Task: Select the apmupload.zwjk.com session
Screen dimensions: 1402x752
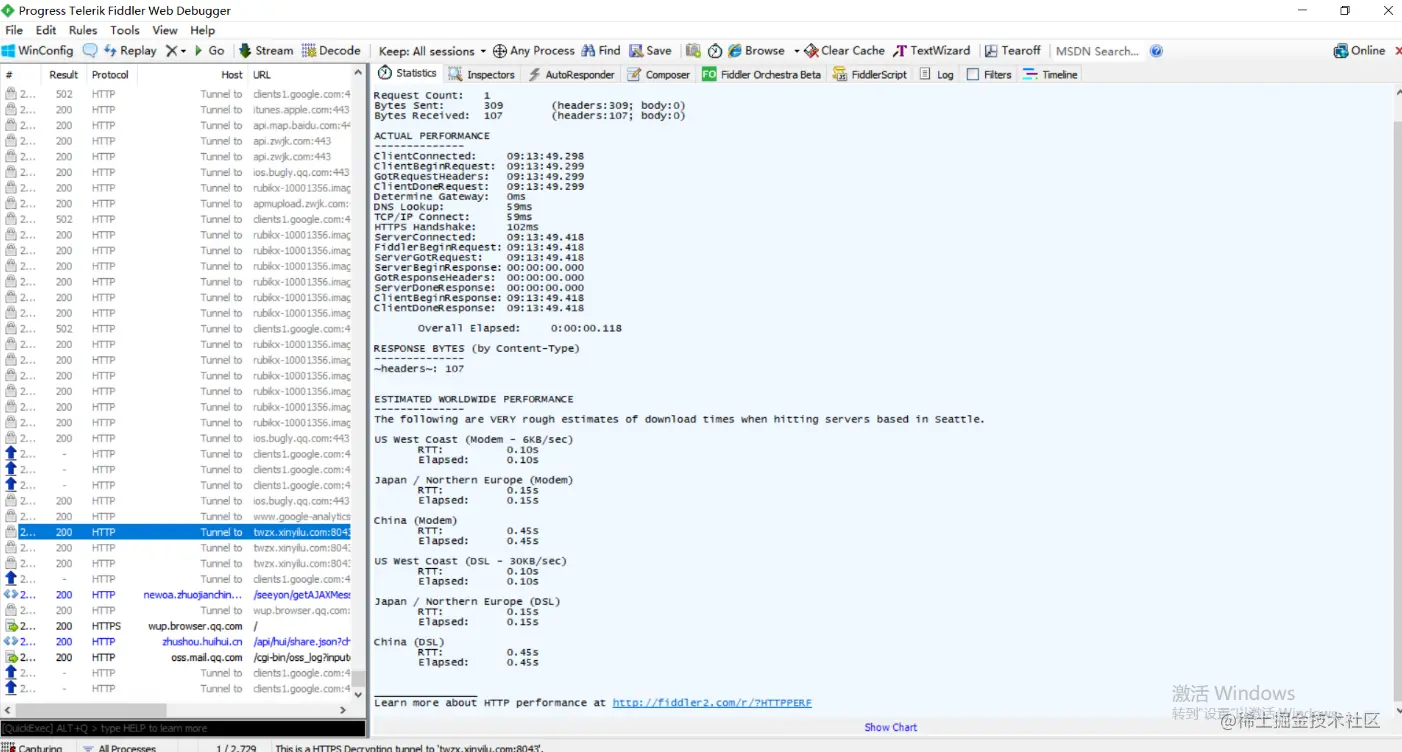Action: pyautogui.click(x=176, y=204)
